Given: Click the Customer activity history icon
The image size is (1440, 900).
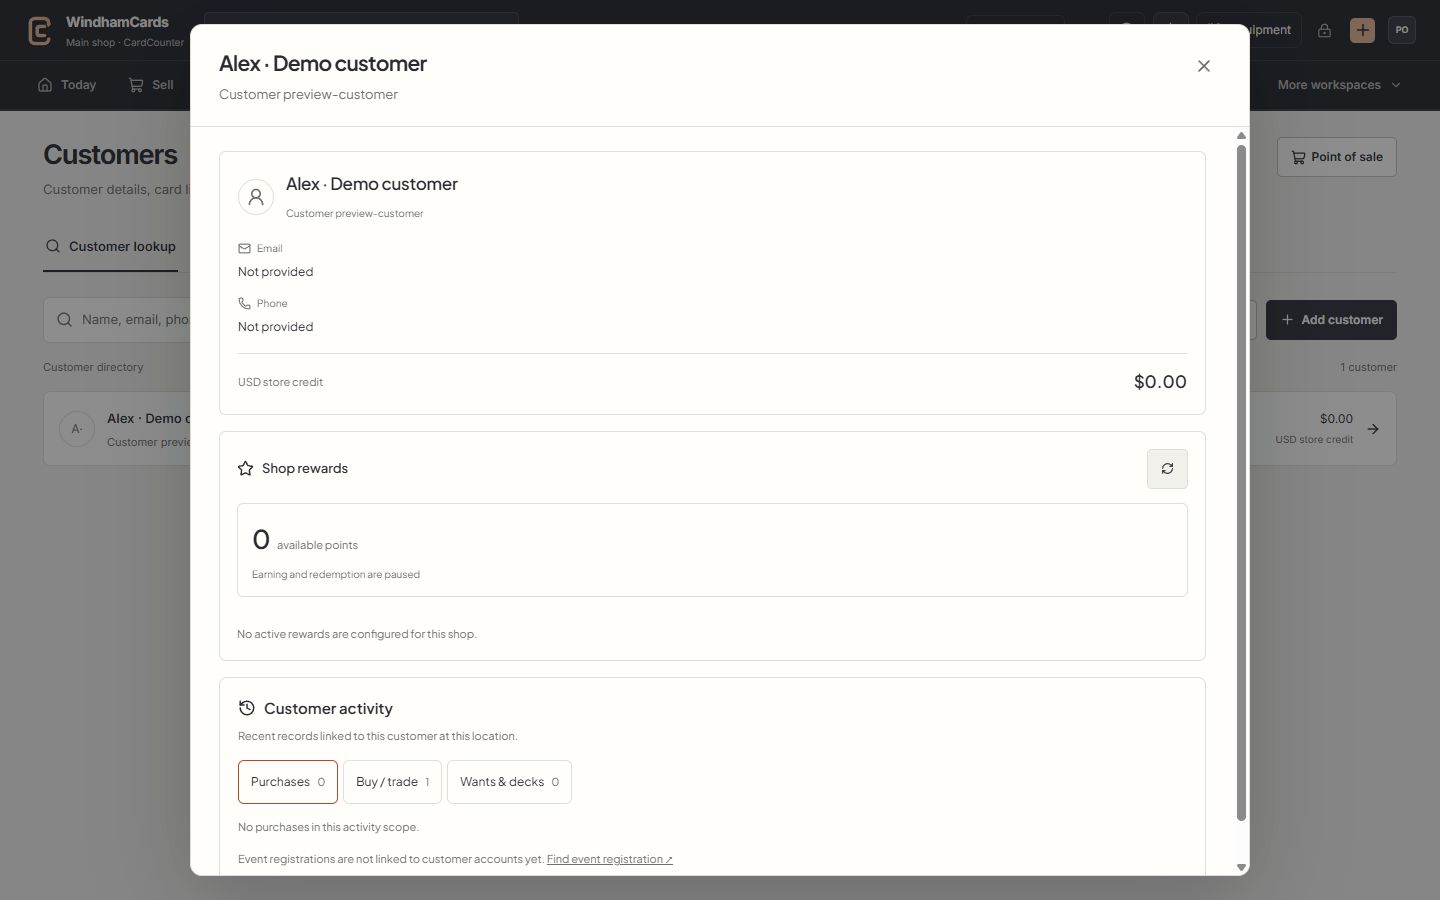Looking at the screenshot, I should (x=247, y=708).
